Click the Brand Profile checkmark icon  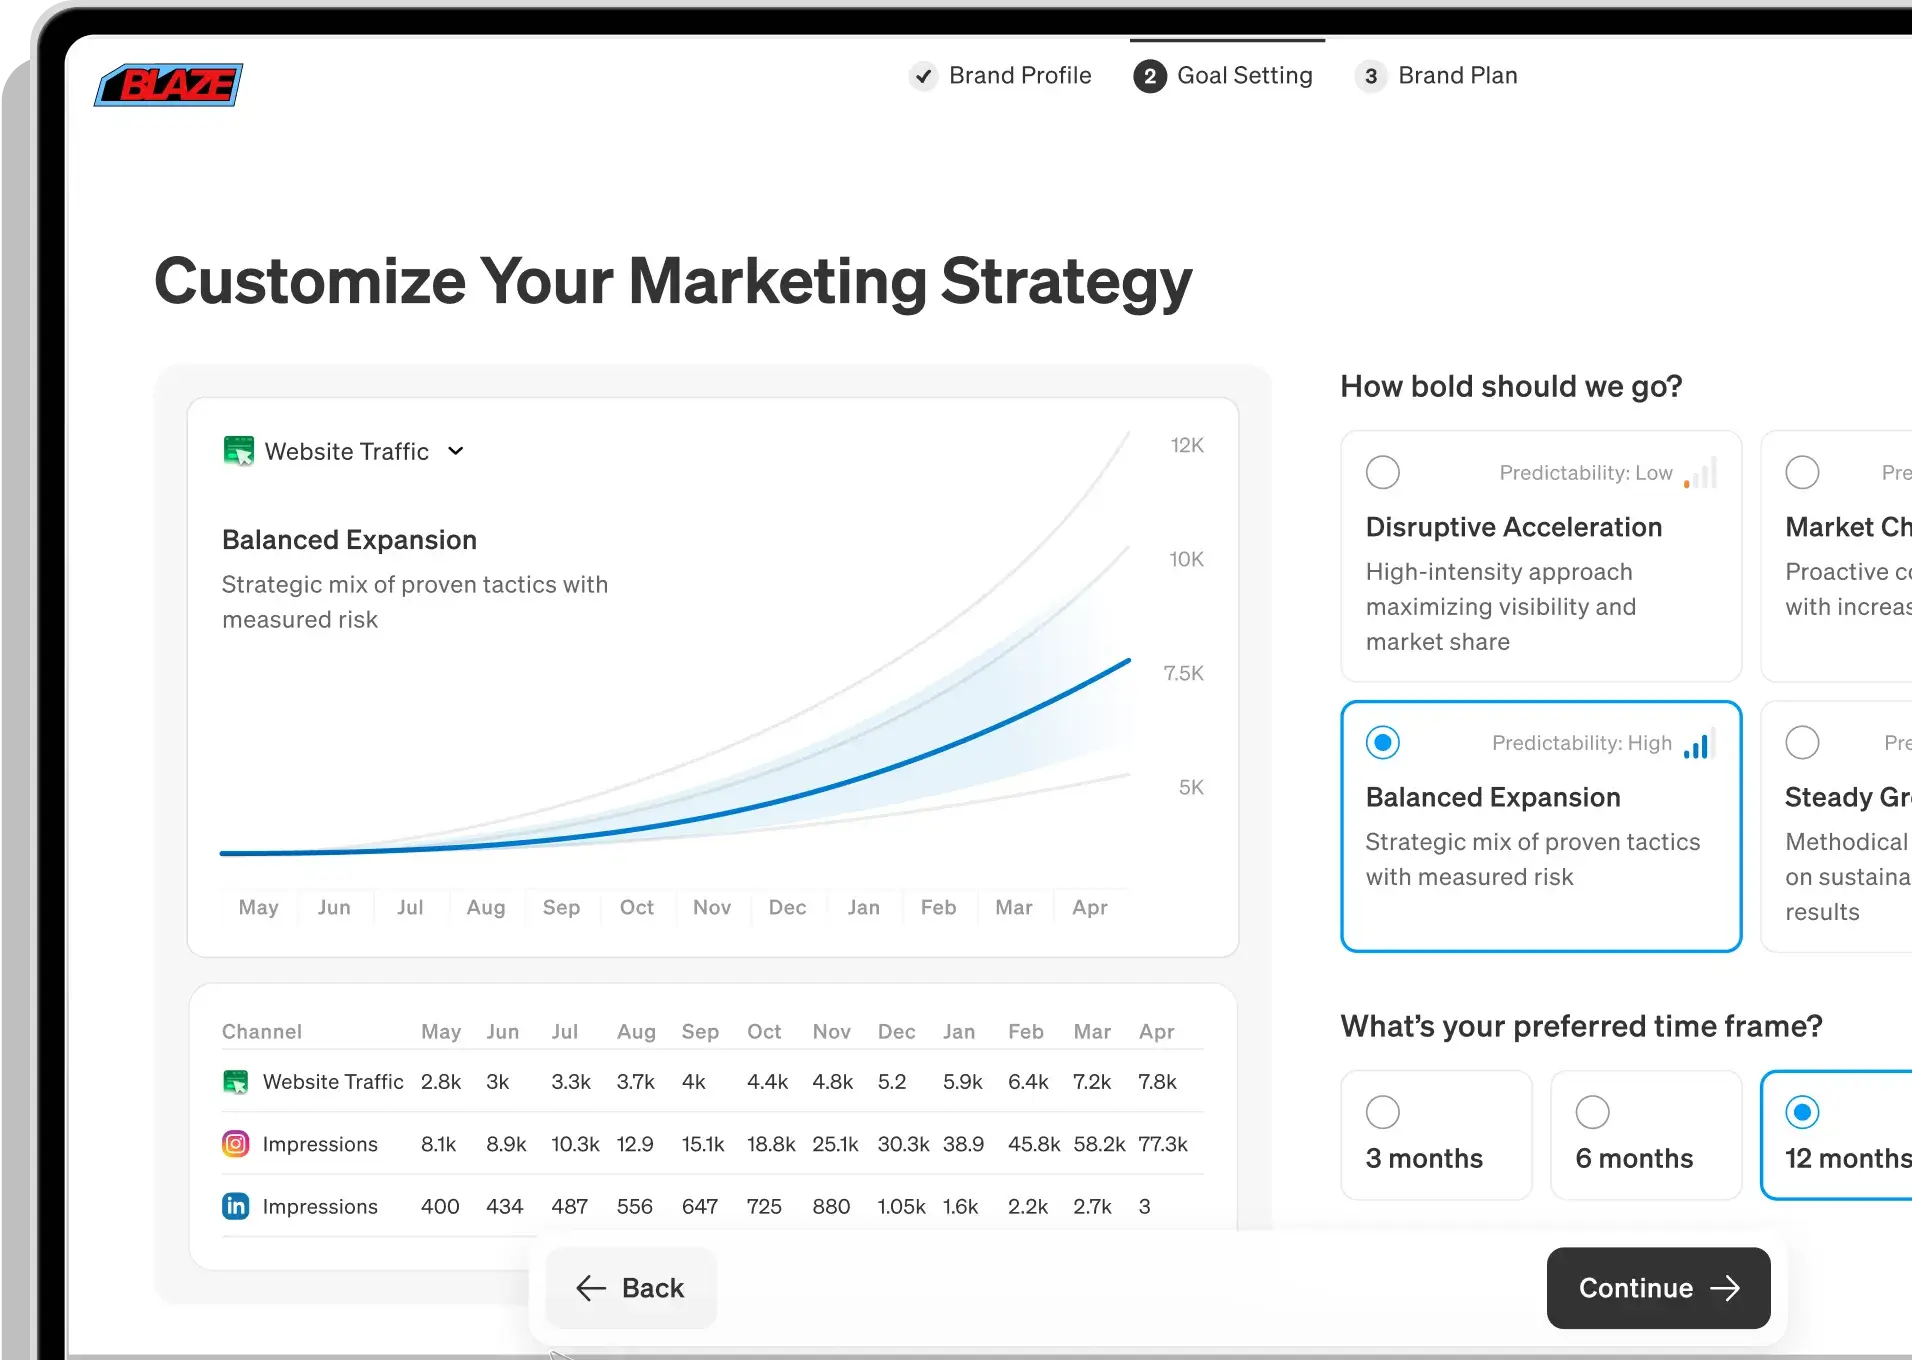point(923,76)
